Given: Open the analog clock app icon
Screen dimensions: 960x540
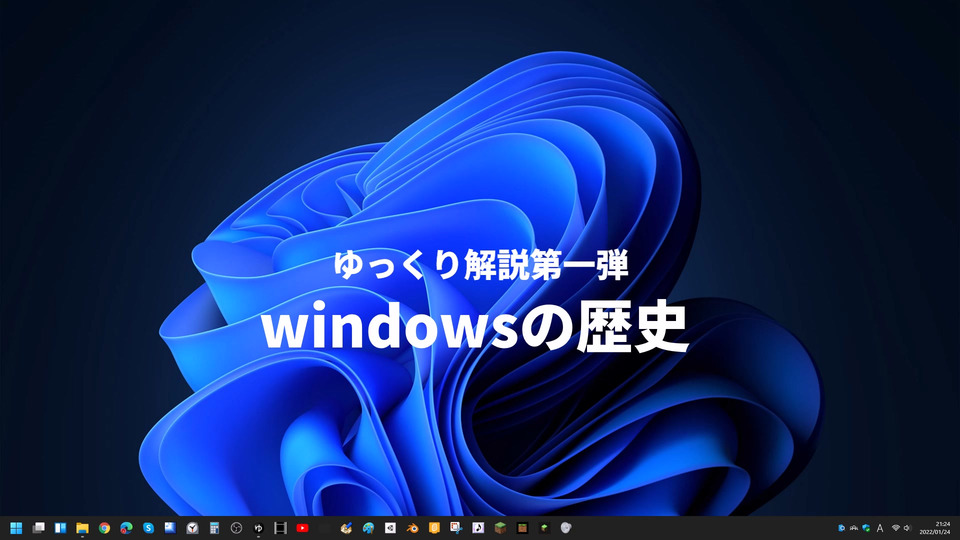Looking at the screenshot, I should [192, 528].
